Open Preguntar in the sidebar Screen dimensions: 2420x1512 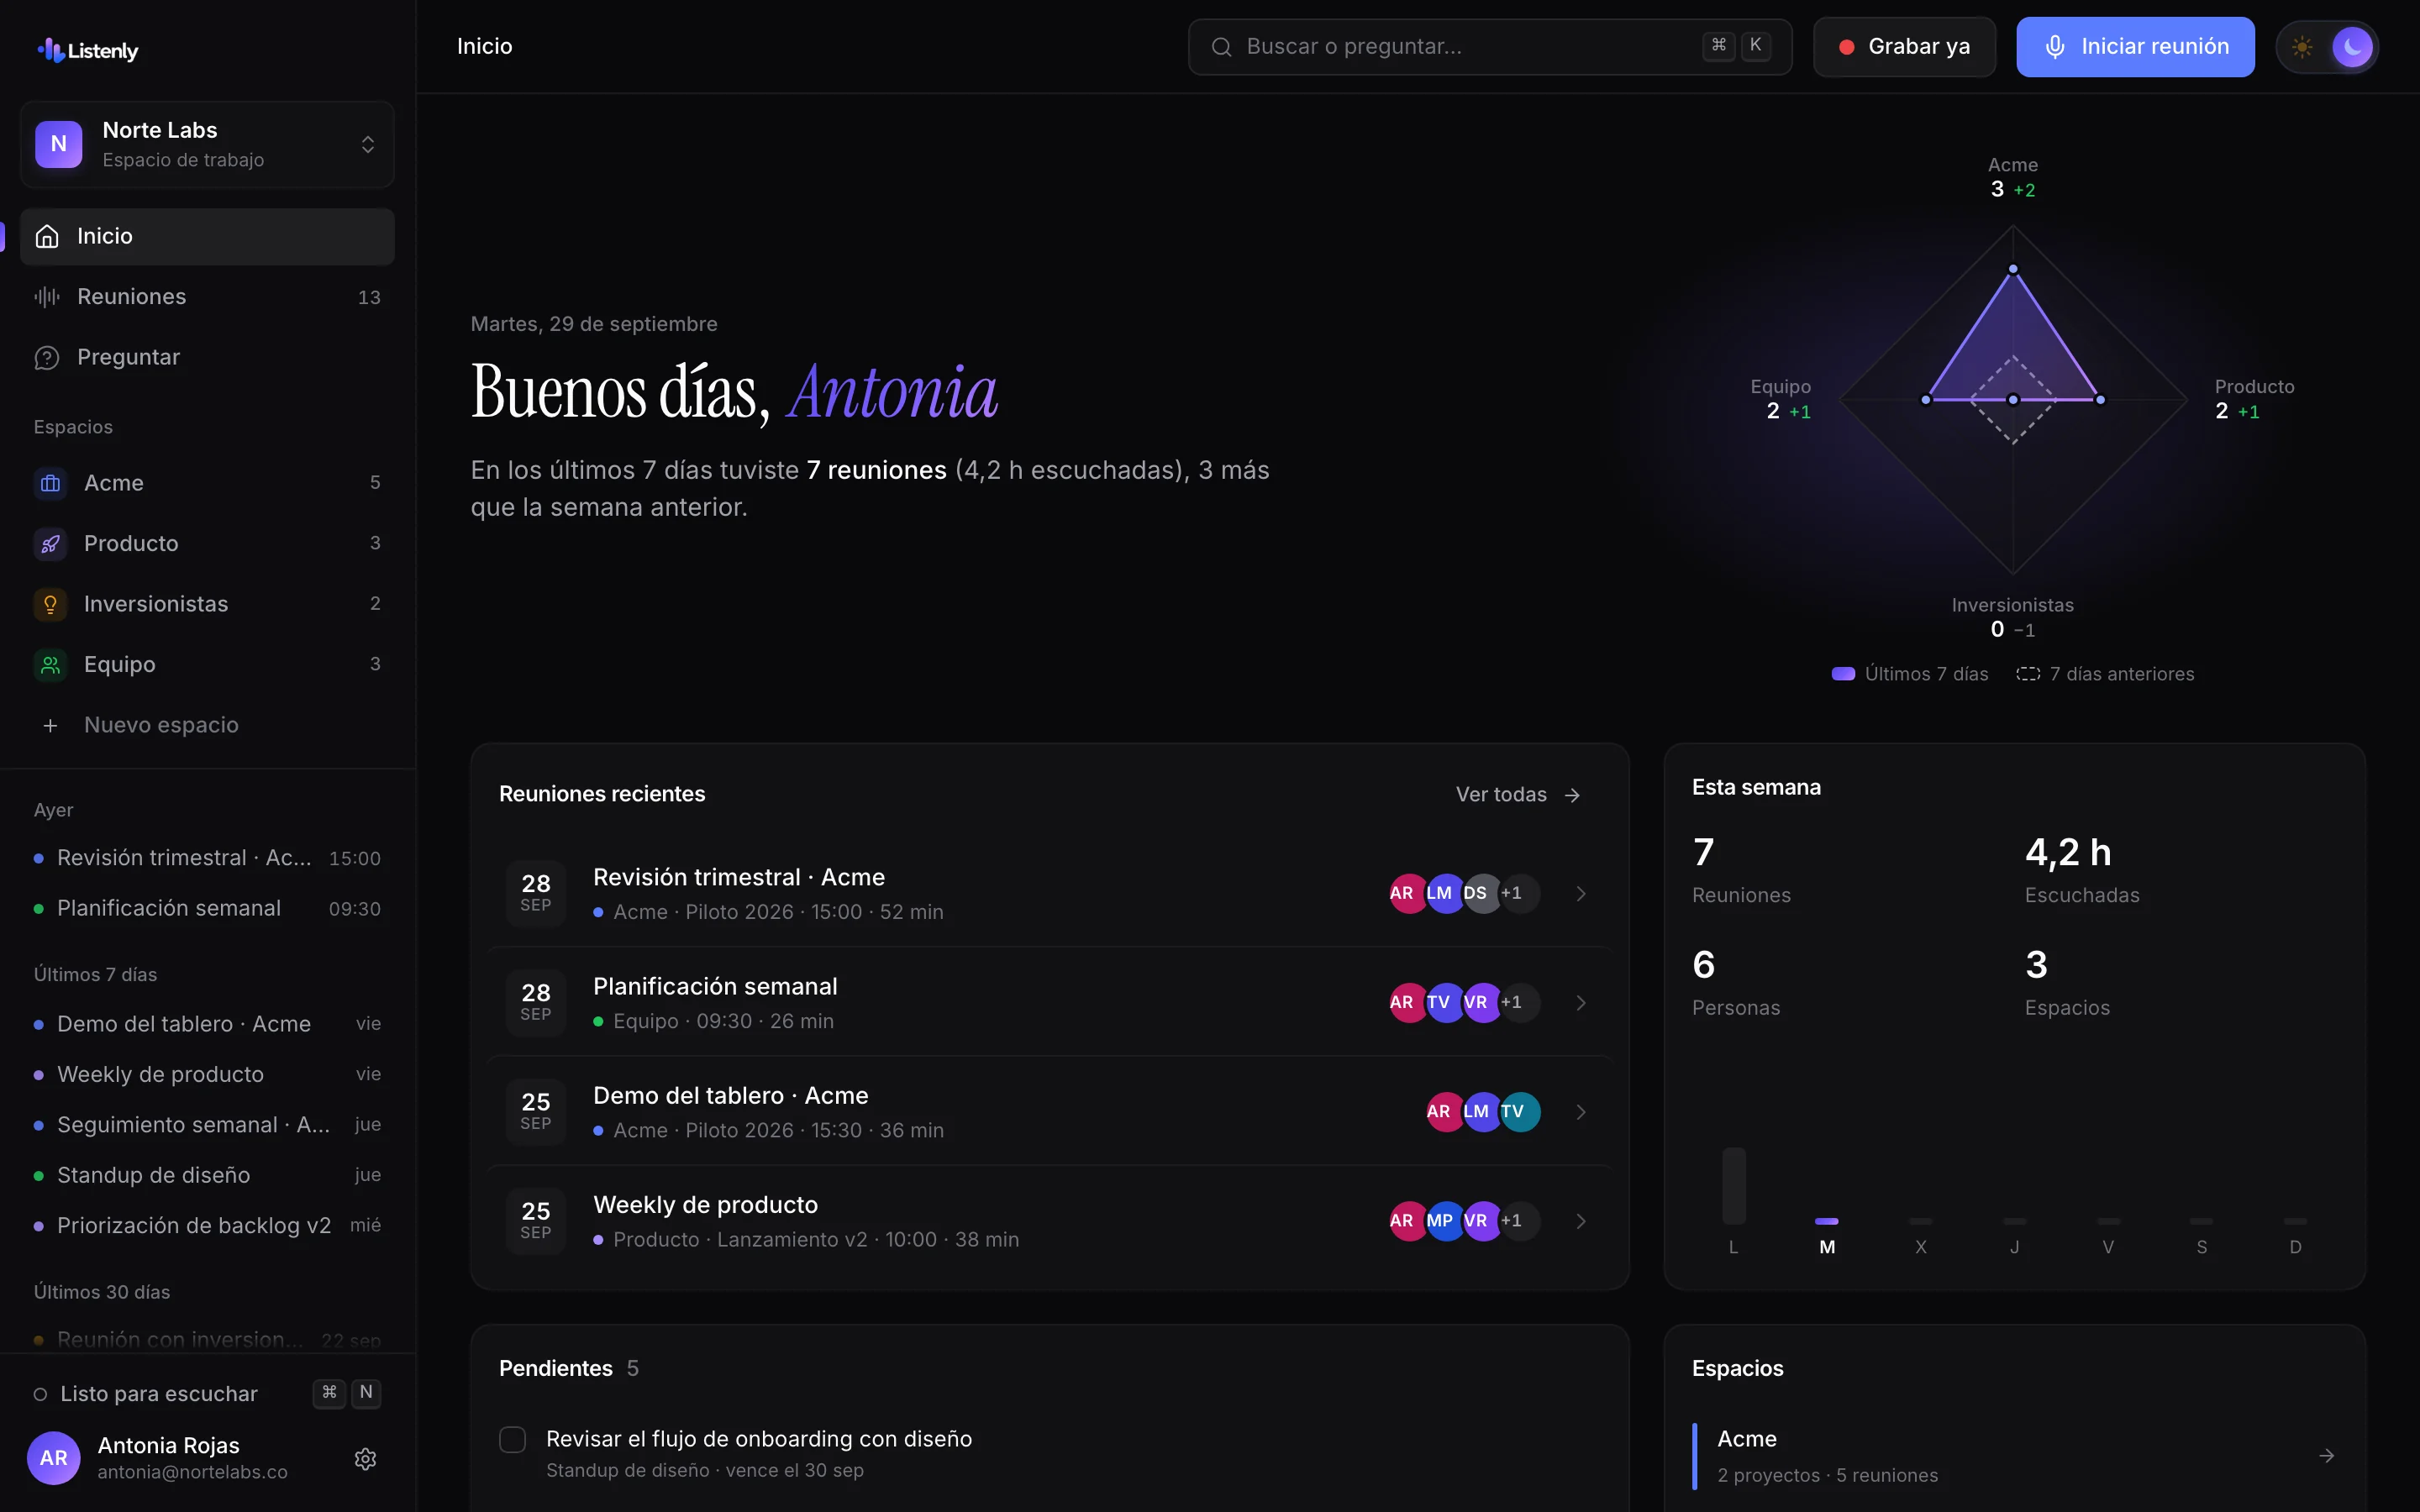click(x=207, y=357)
